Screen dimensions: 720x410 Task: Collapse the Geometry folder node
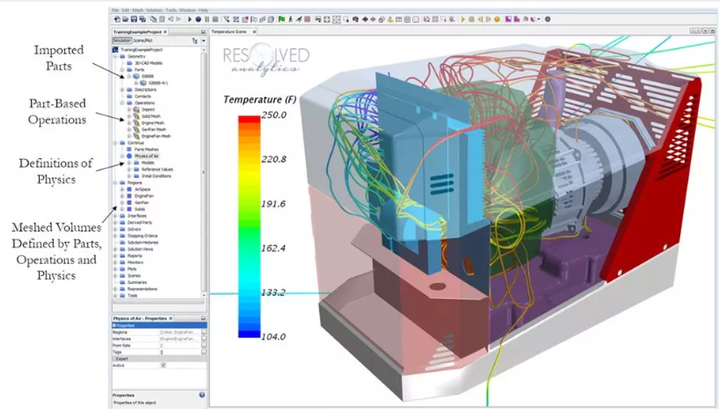click(x=116, y=56)
